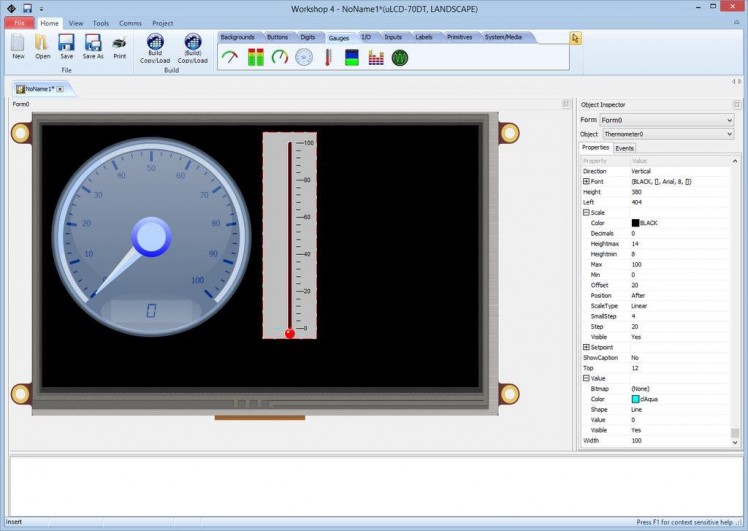The height and width of the screenshot is (531, 748).
Task: Activate the pointer selection tool
Action: click(576, 38)
